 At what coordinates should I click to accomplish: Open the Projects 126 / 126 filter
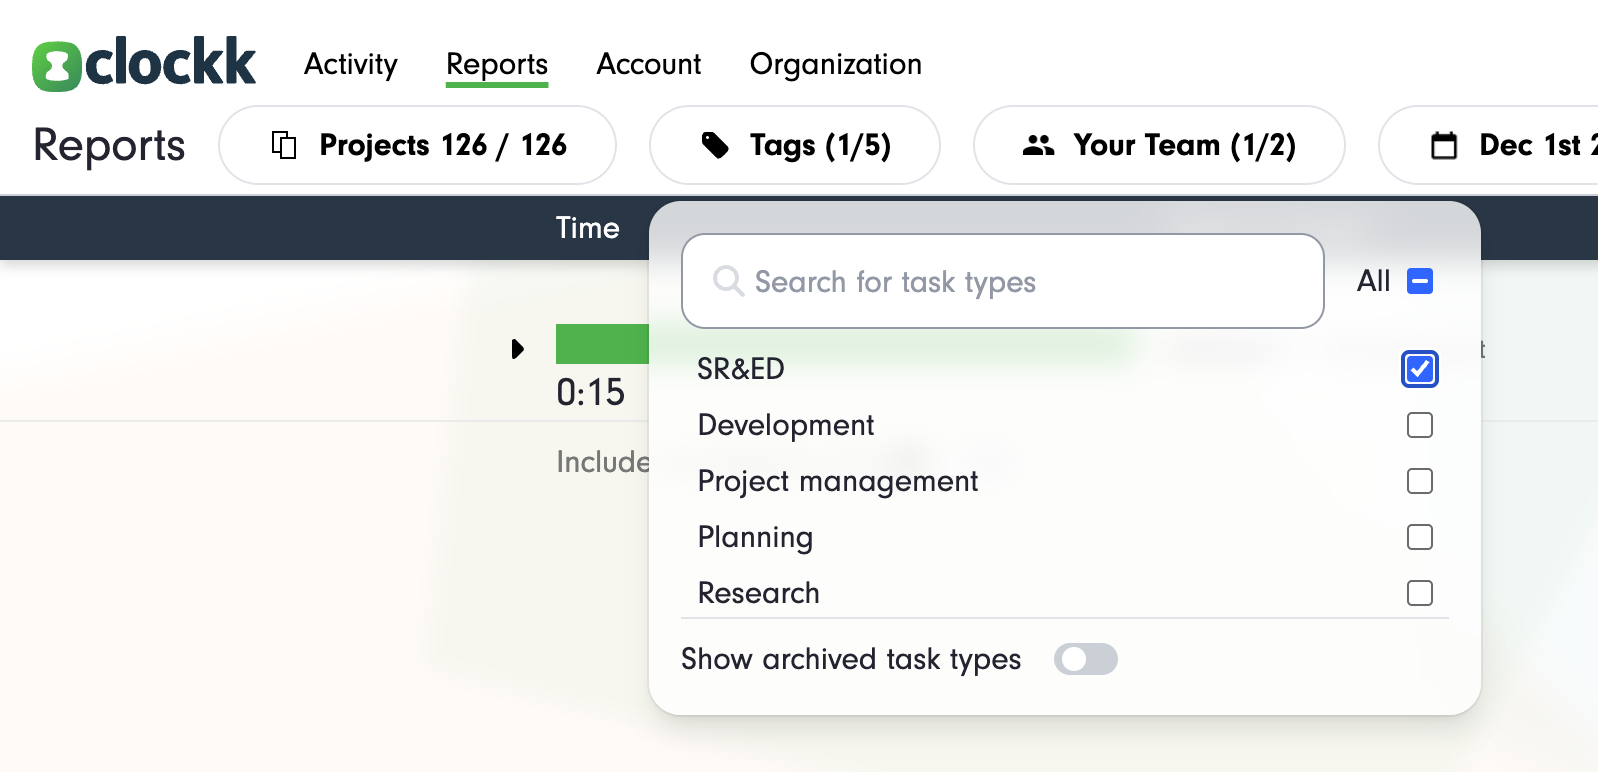click(417, 145)
